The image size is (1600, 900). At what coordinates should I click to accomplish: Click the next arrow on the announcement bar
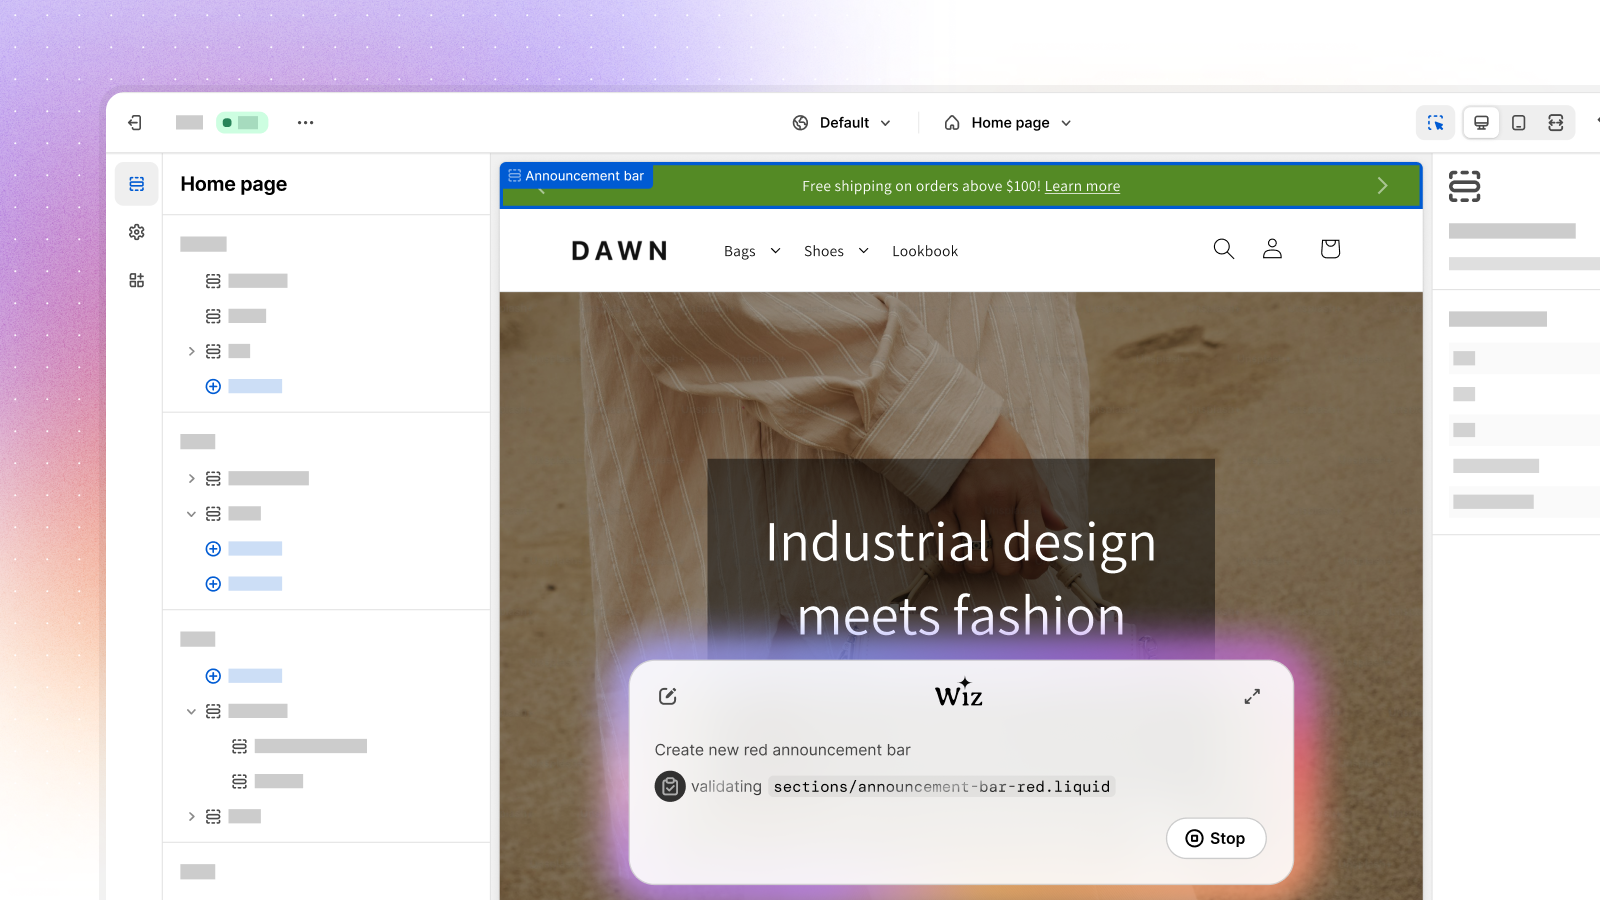pyautogui.click(x=1383, y=185)
